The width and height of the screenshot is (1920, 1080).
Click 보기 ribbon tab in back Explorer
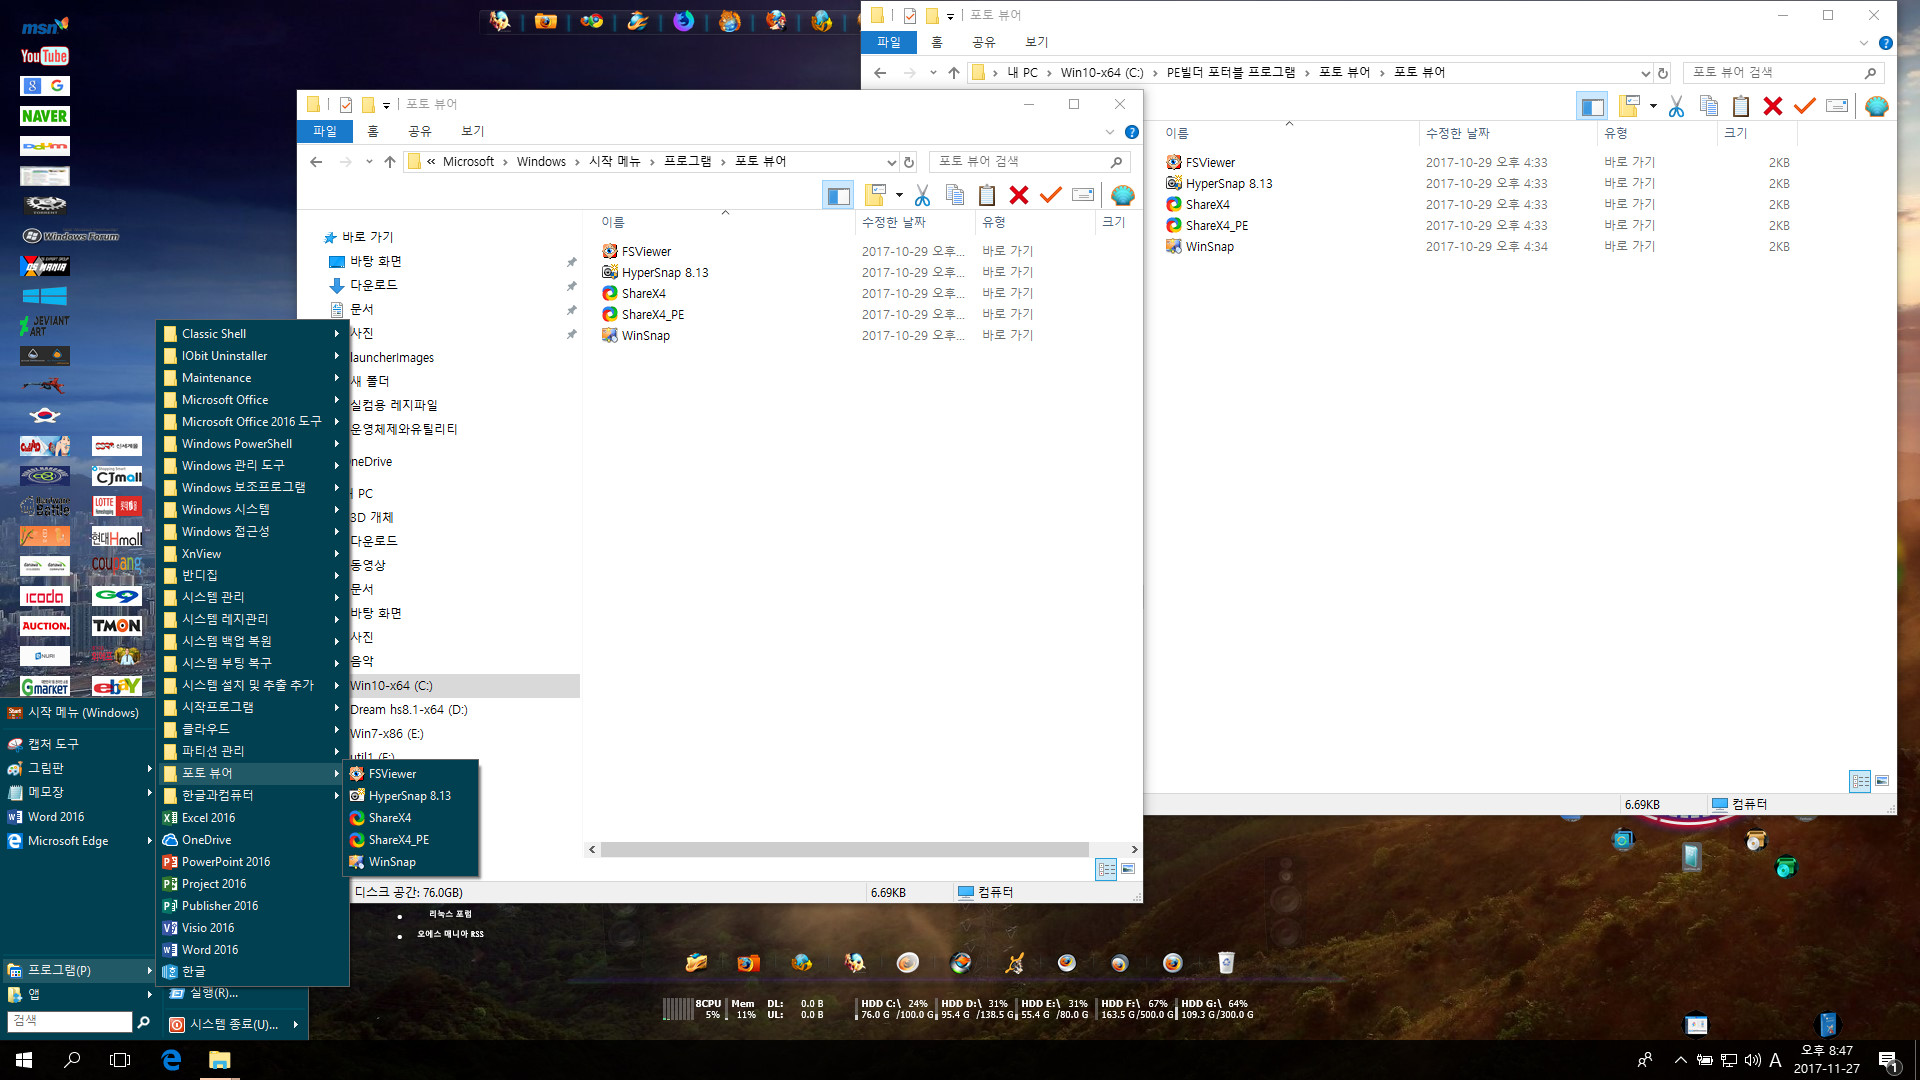pos(1037,43)
